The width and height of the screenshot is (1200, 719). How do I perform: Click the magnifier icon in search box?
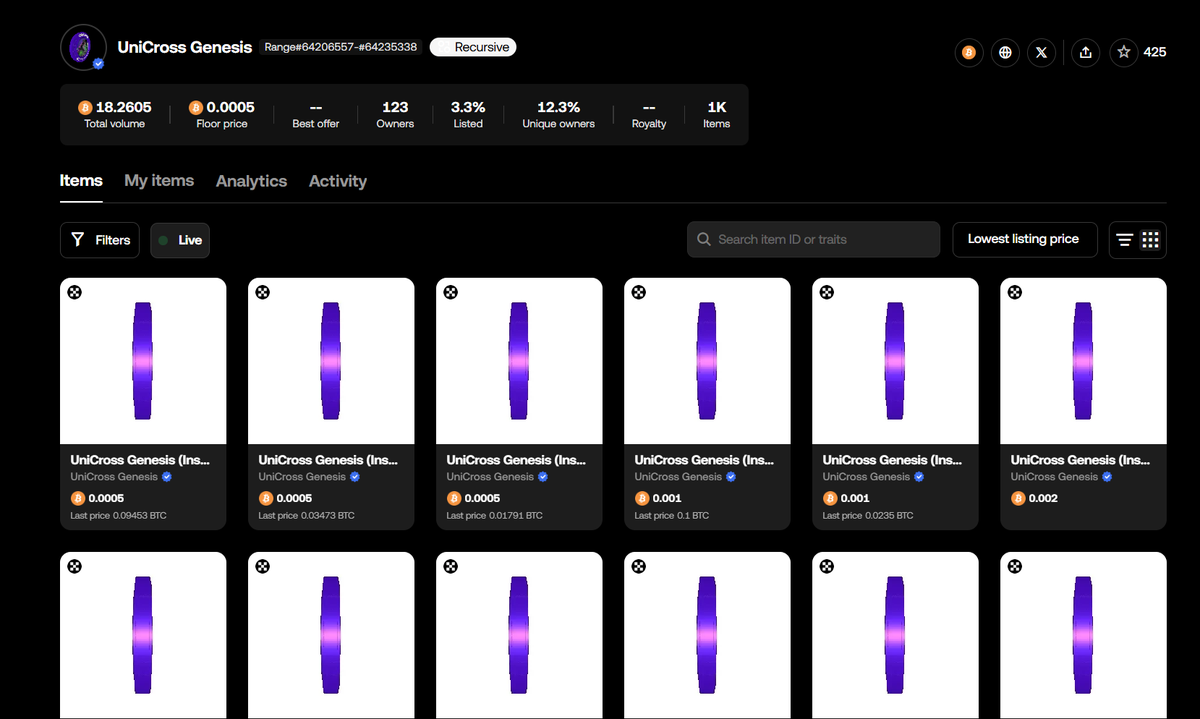[x=704, y=240]
